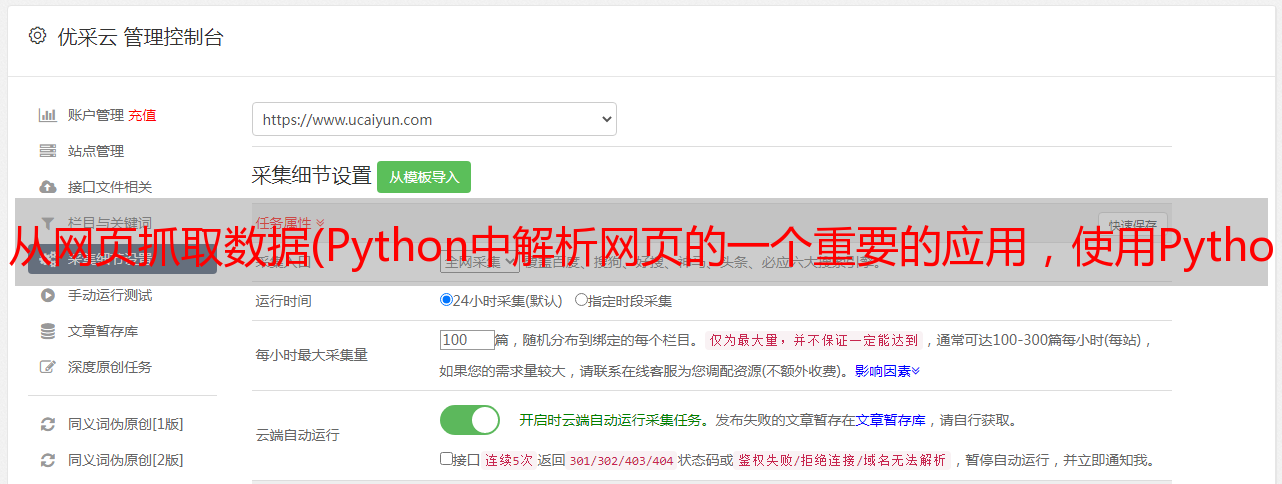Viewport: 1282px width, 484px height.
Task: Click the 手动运行测试 play icon
Action: tap(47, 295)
